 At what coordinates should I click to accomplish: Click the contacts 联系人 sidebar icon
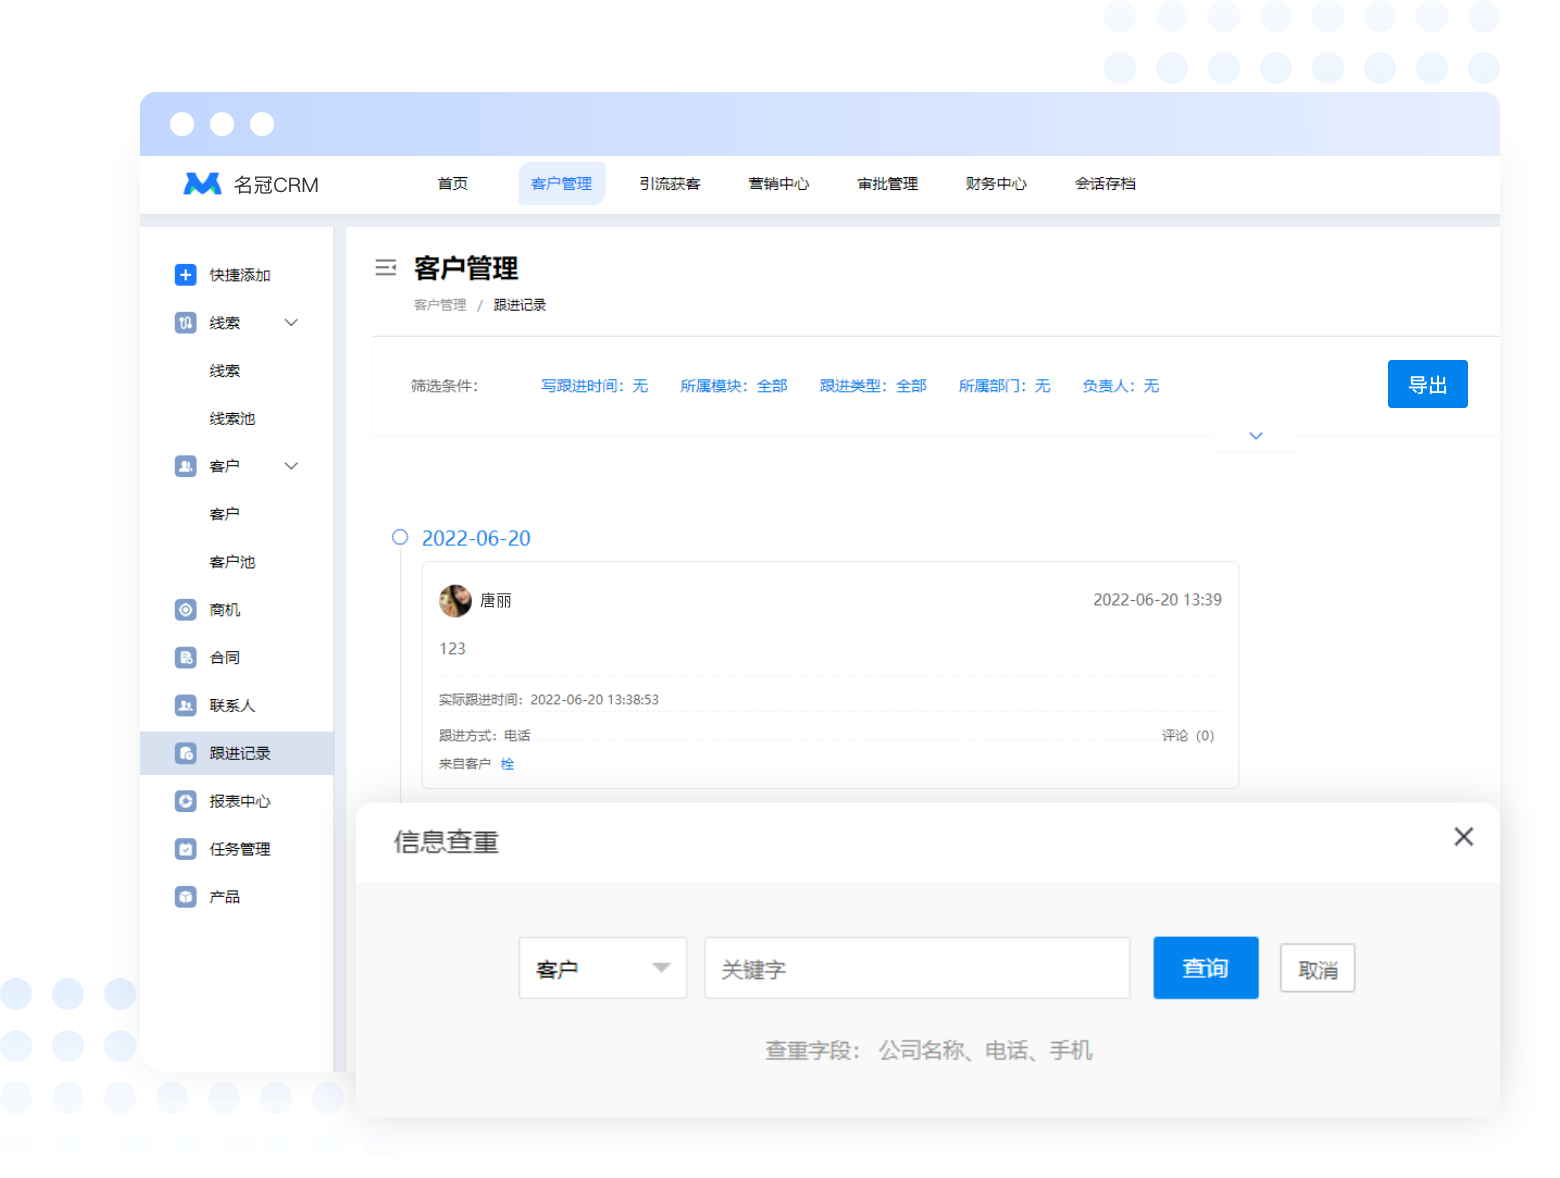(185, 706)
